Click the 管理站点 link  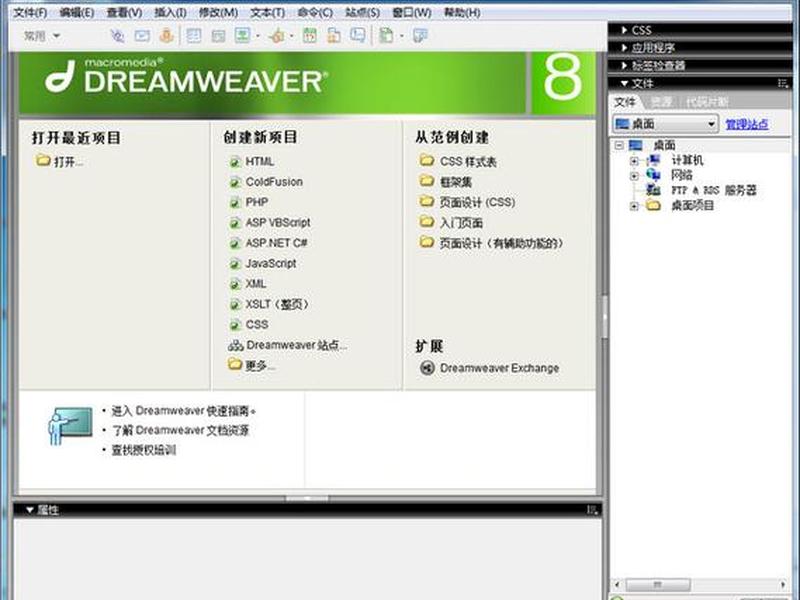tap(747, 124)
